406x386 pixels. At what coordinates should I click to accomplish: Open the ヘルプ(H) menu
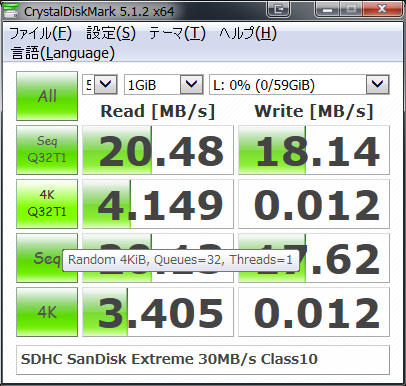pos(248,33)
